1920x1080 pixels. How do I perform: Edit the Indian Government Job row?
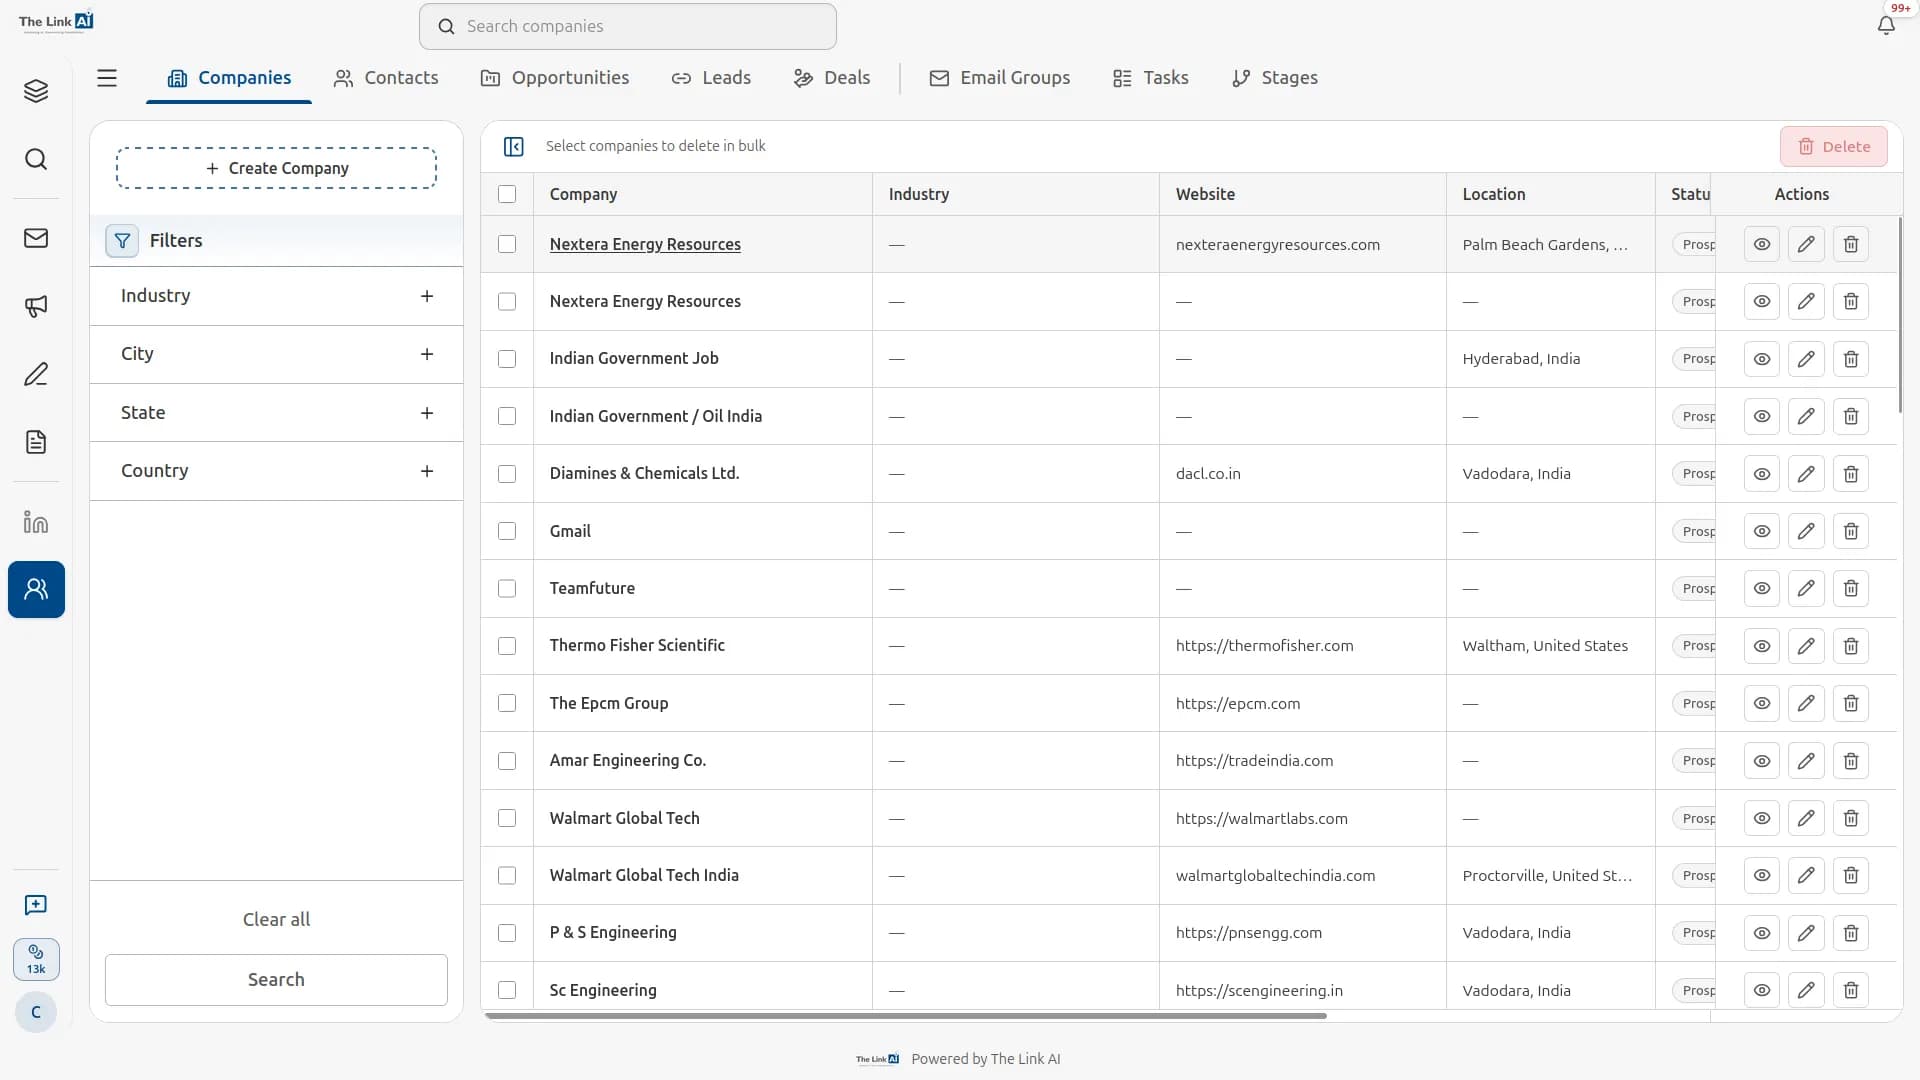(x=1806, y=359)
